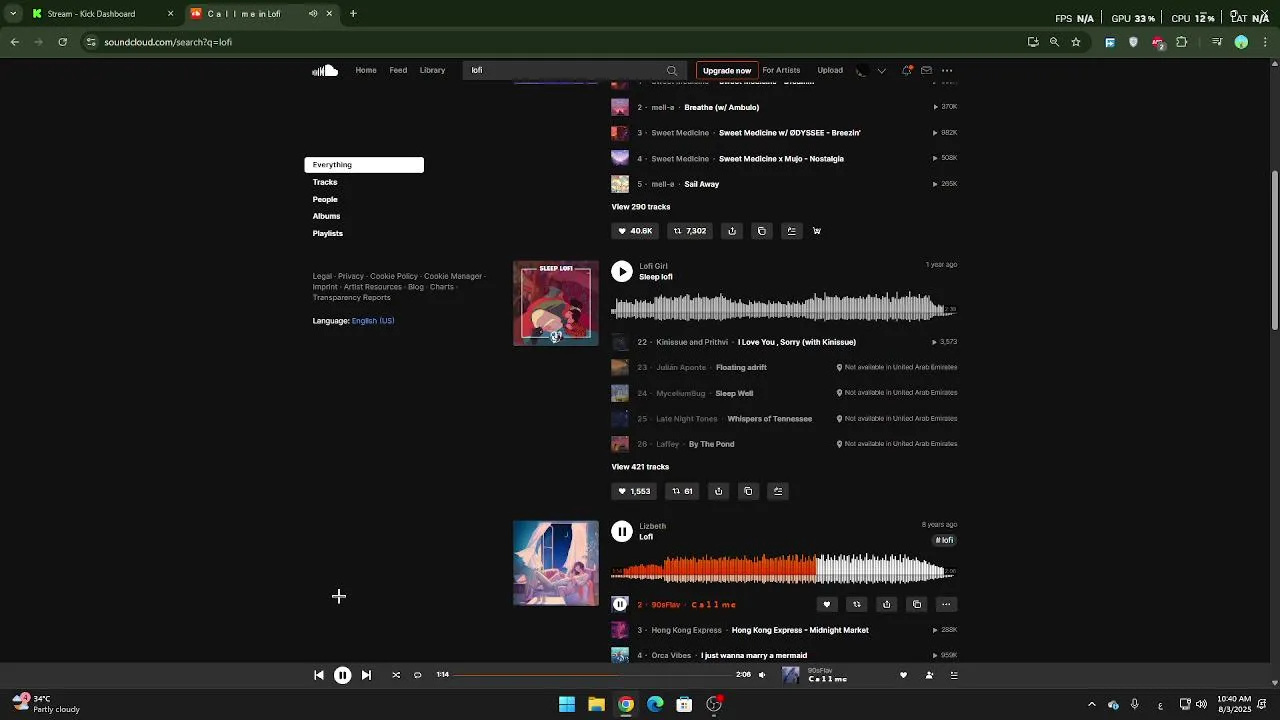This screenshot has width=1280, height=720.
Task: Open the Sleep lofi cover artwork
Action: tap(556, 303)
